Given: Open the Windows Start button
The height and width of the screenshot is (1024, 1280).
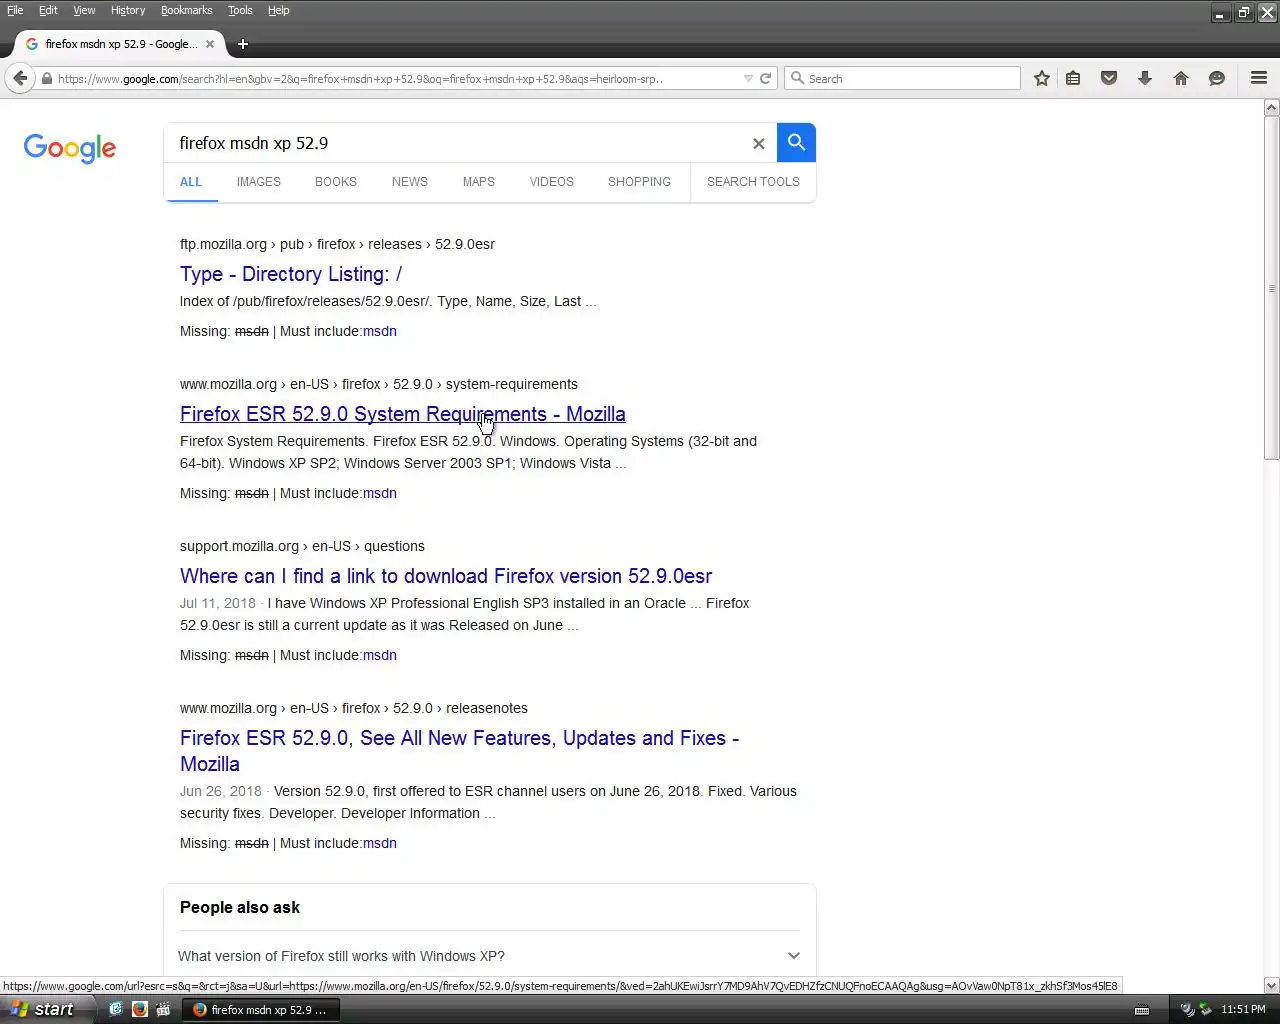Looking at the screenshot, I should pos(42,1009).
